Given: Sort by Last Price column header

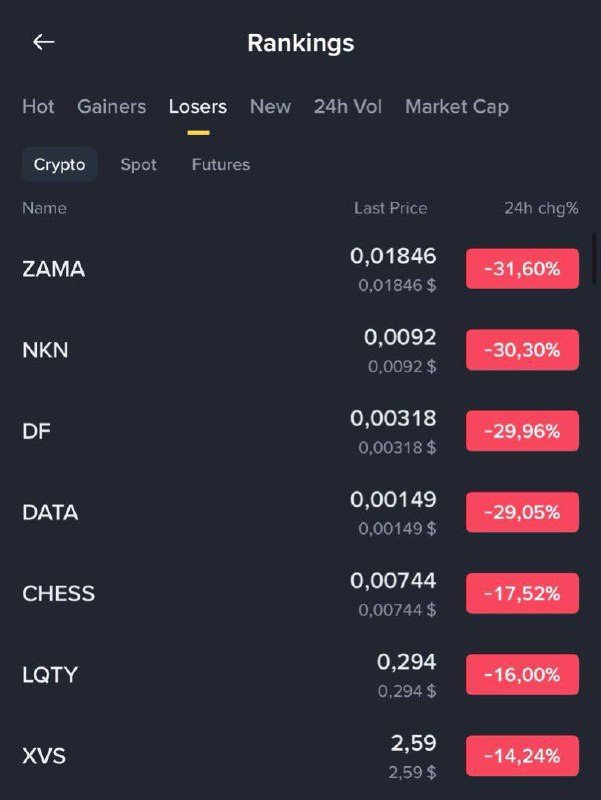Looking at the screenshot, I should (x=390, y=208).
